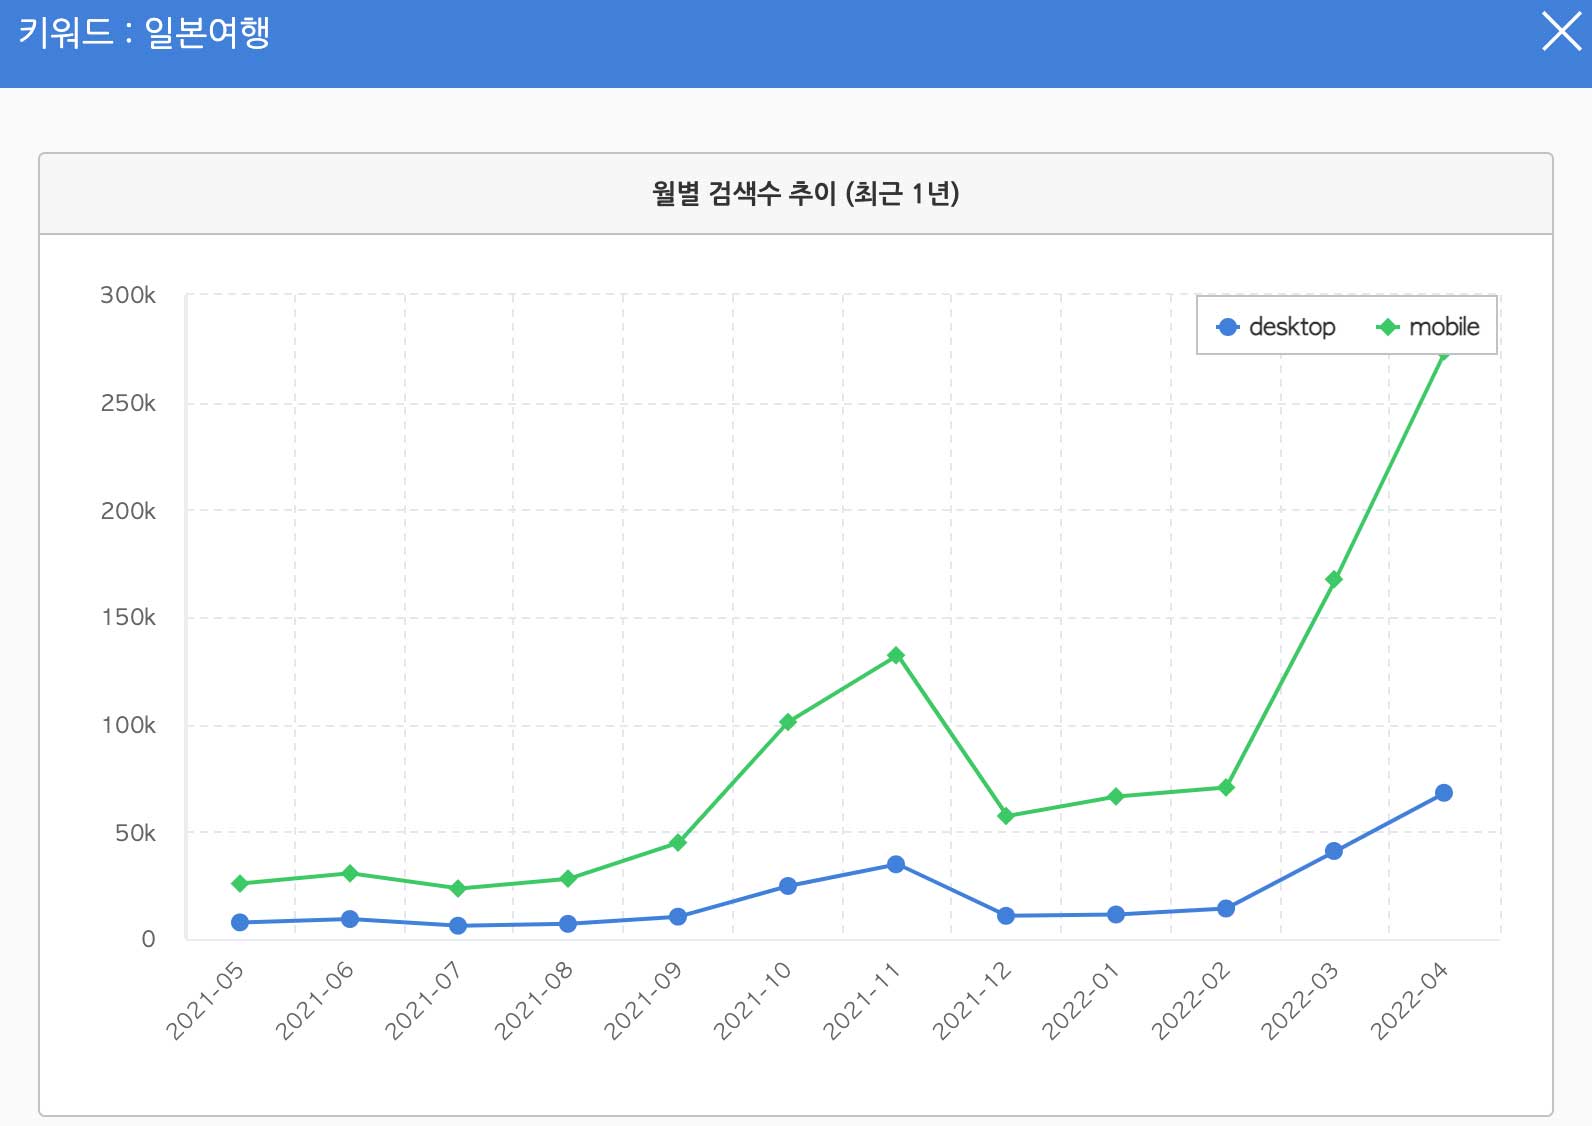
Task: Click the desktop data point for 2021-08
Action: [x=568, y=924]
